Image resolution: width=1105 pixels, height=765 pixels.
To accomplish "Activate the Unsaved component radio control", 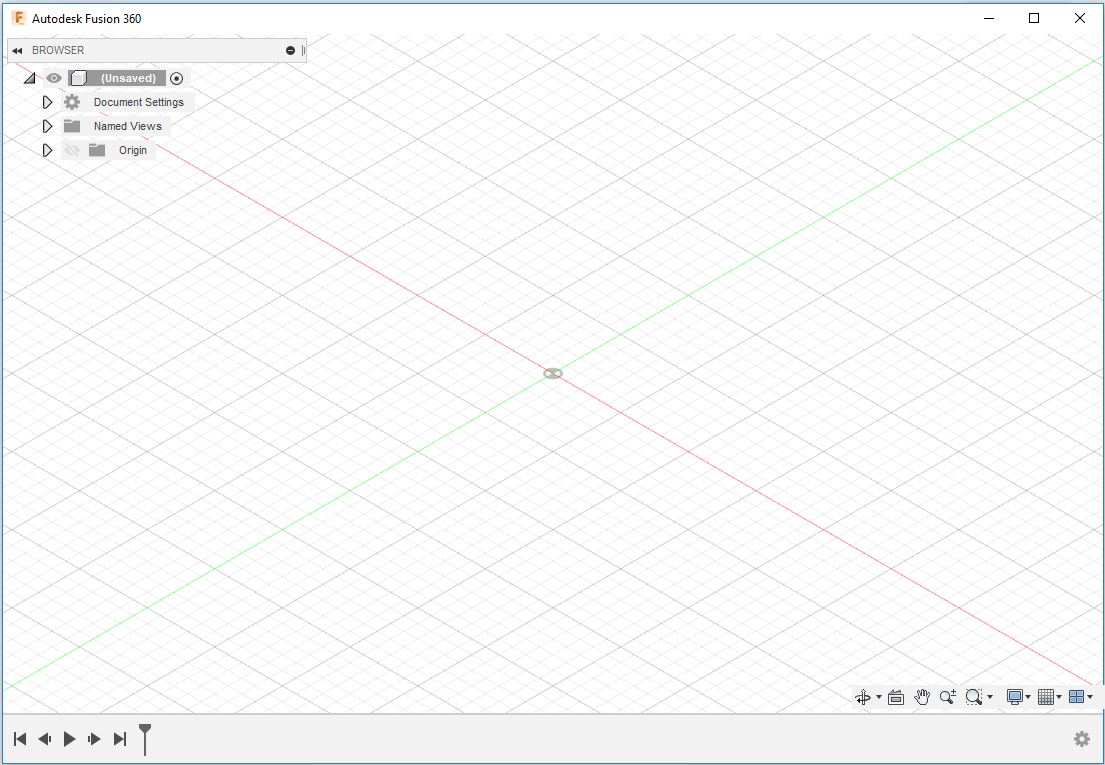I will 176,77.
